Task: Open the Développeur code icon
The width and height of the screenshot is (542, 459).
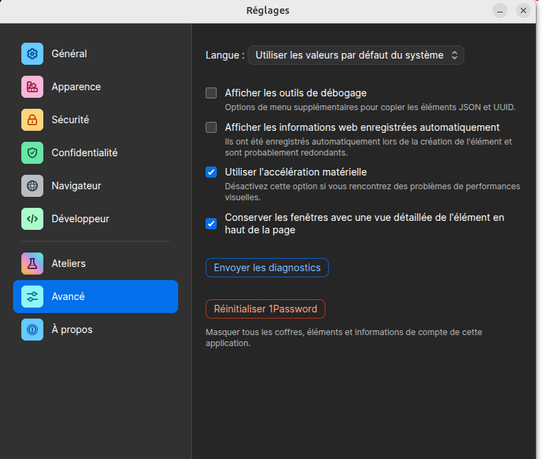Action: (x=32, y=219)
